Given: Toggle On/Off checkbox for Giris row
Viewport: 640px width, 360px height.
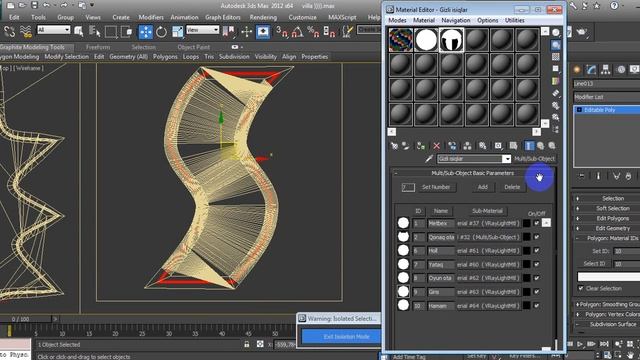Looking at the screenshot, I should 537,292.
